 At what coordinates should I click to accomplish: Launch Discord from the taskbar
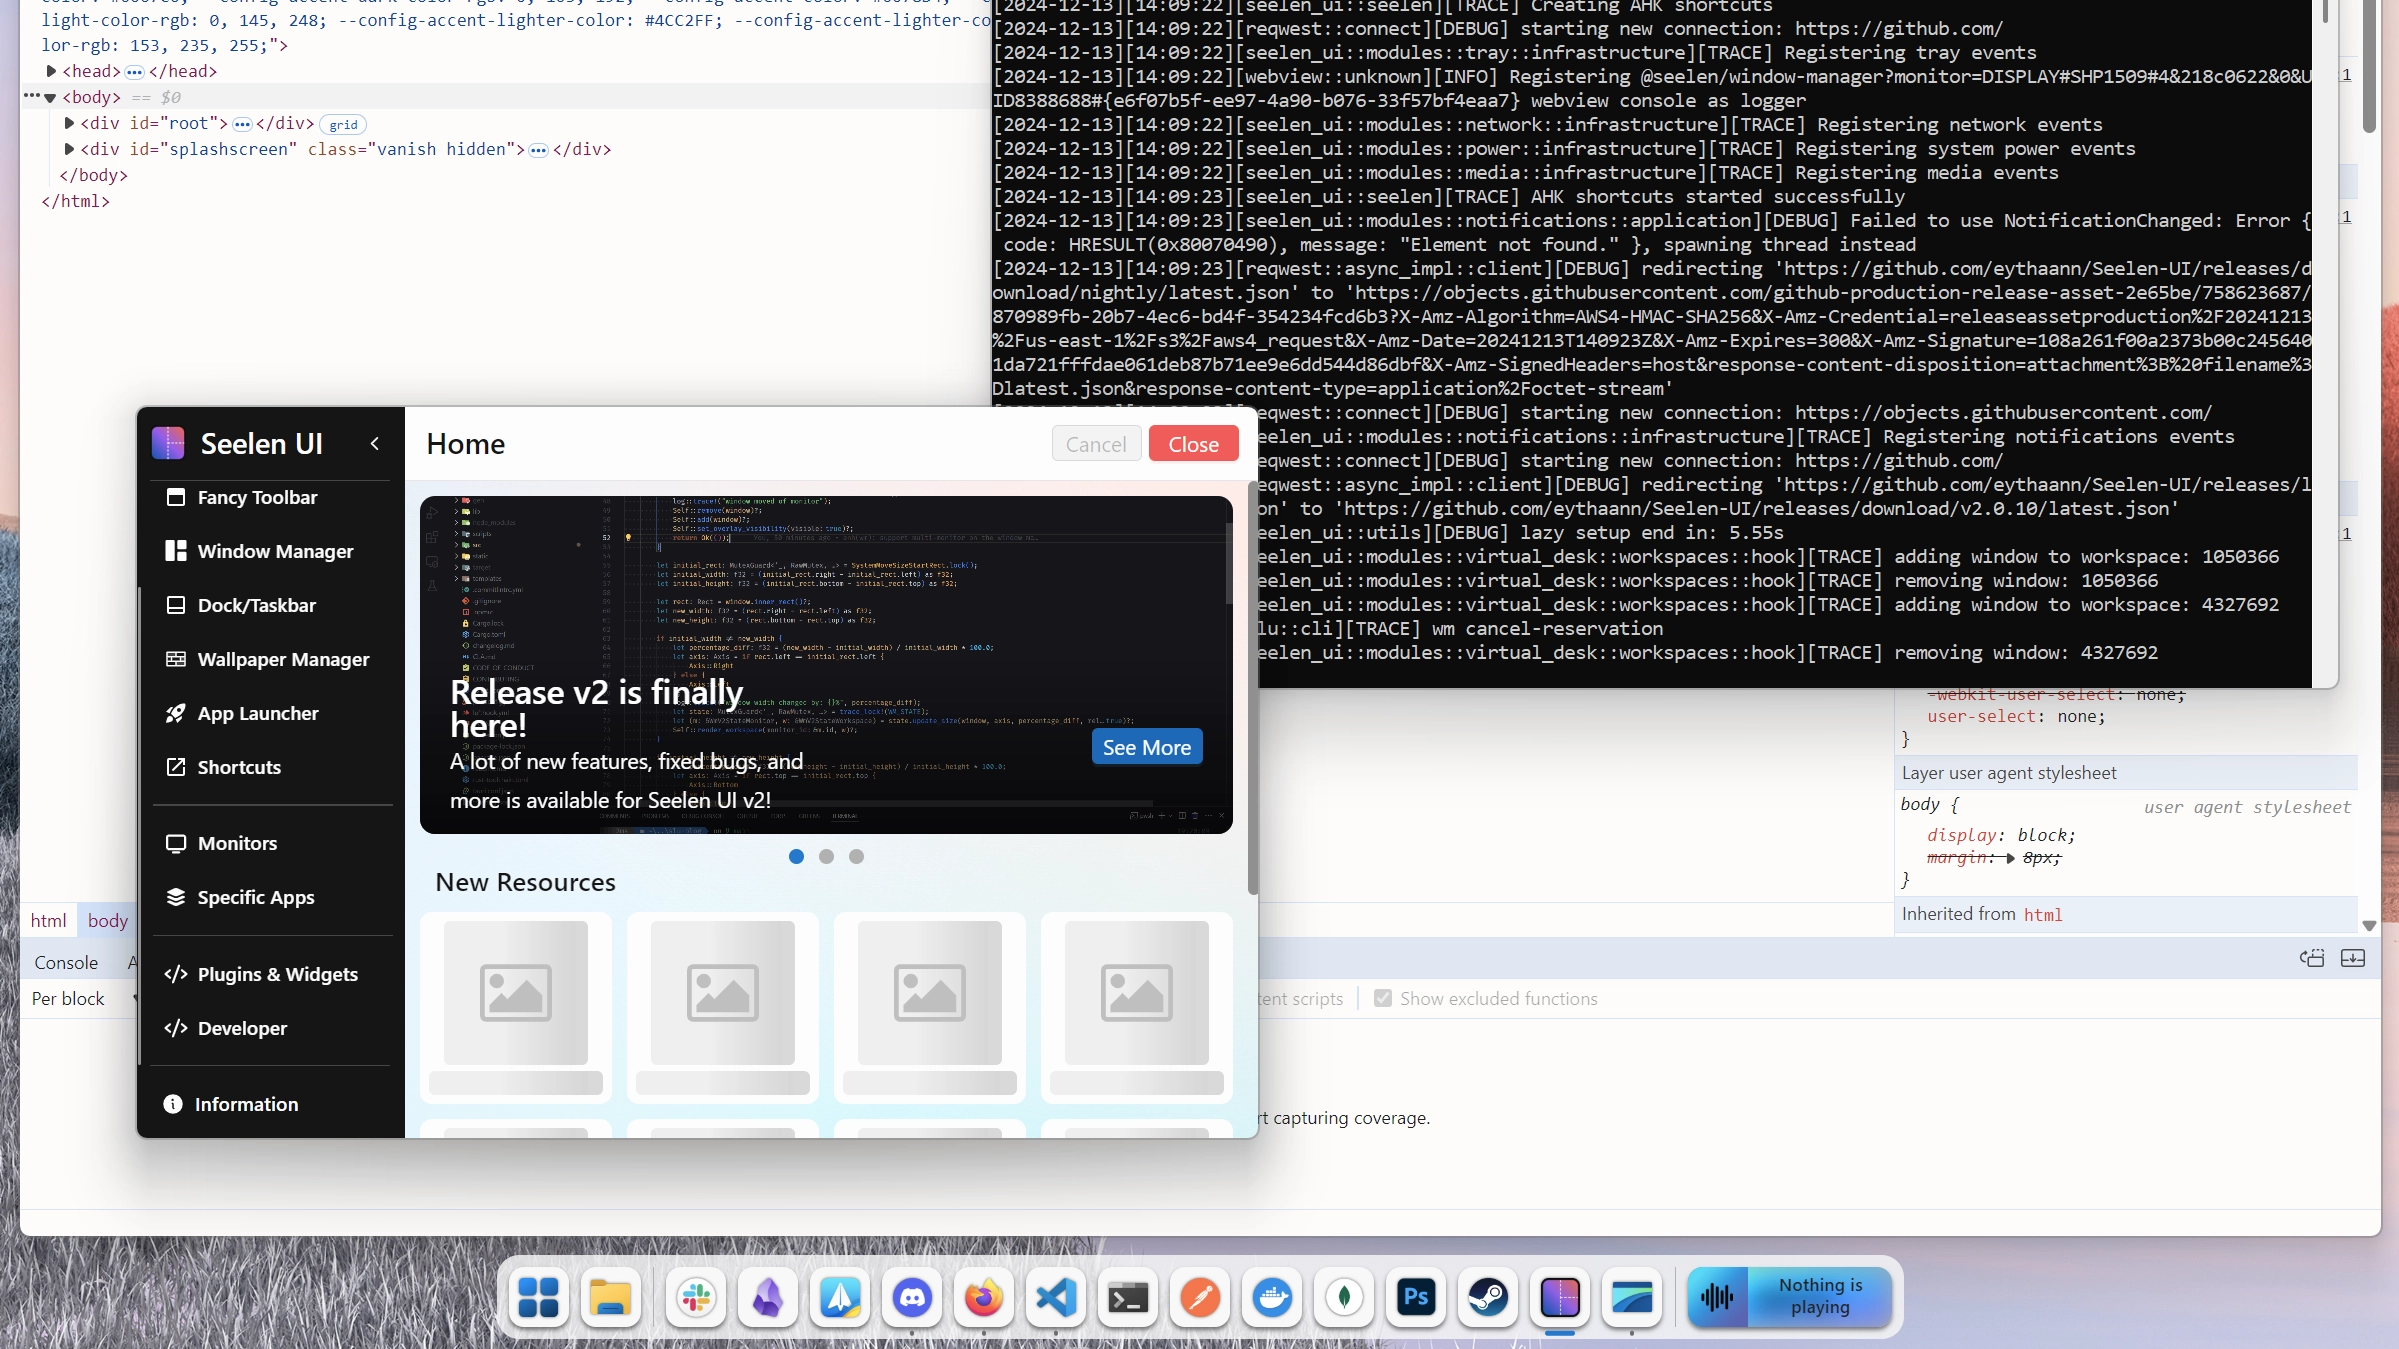point(911,1298)
